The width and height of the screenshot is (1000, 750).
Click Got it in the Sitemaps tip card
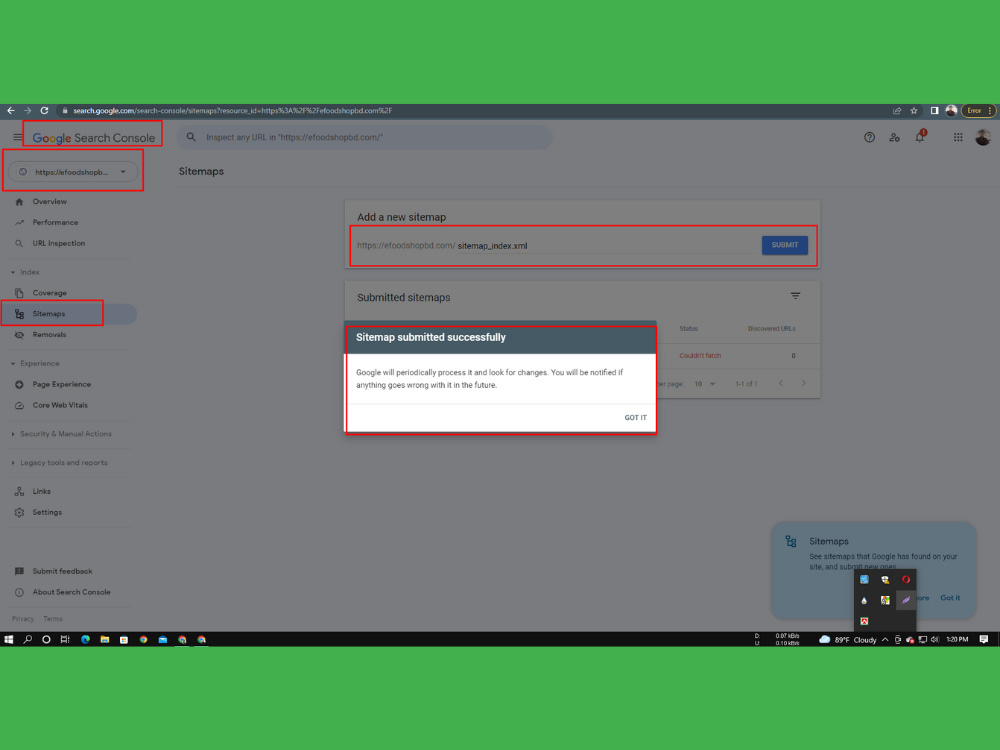[x=950, y=598]
